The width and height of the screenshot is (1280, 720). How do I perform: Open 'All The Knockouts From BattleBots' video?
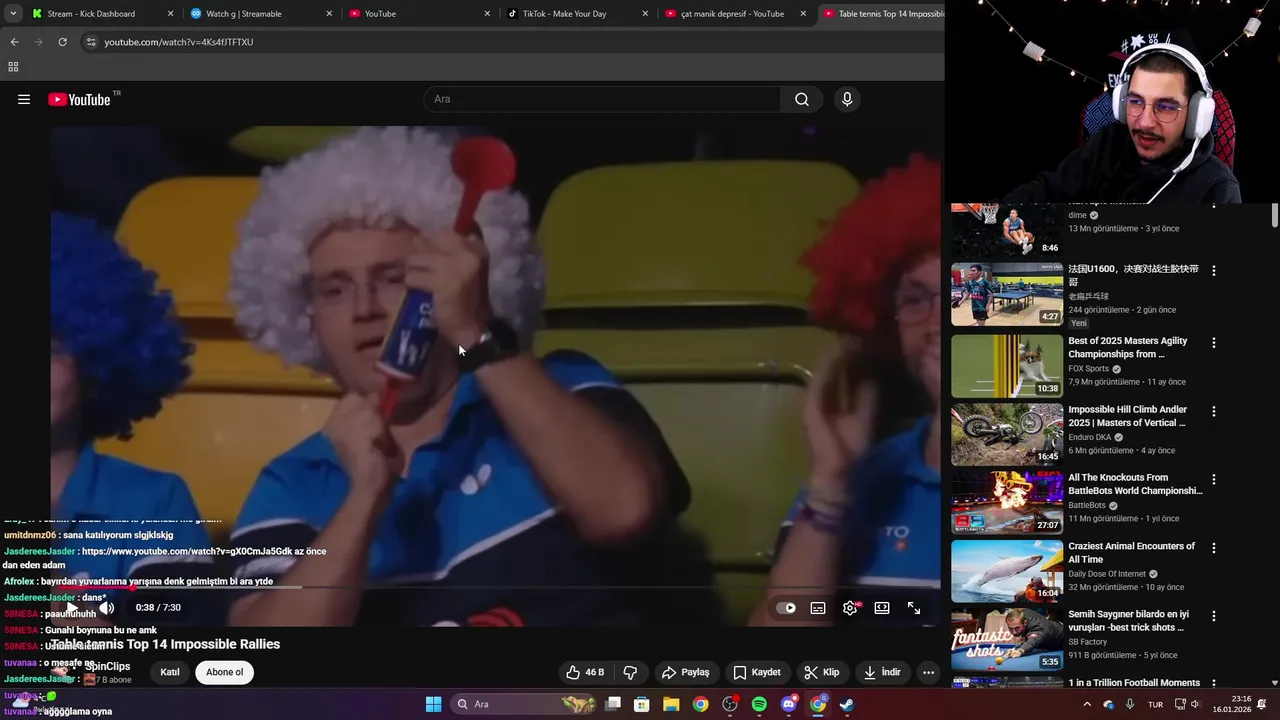point(1135,484)
